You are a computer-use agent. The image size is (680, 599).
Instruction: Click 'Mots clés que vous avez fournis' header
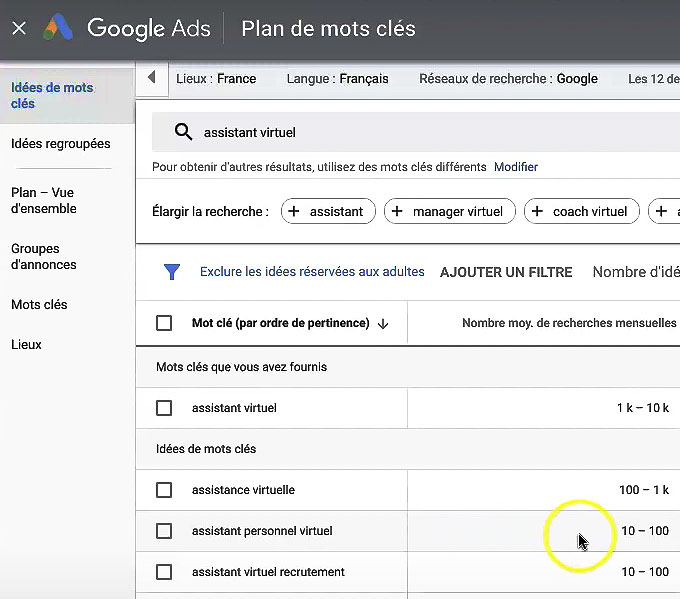pyautogui.click(x=242, y=367)
